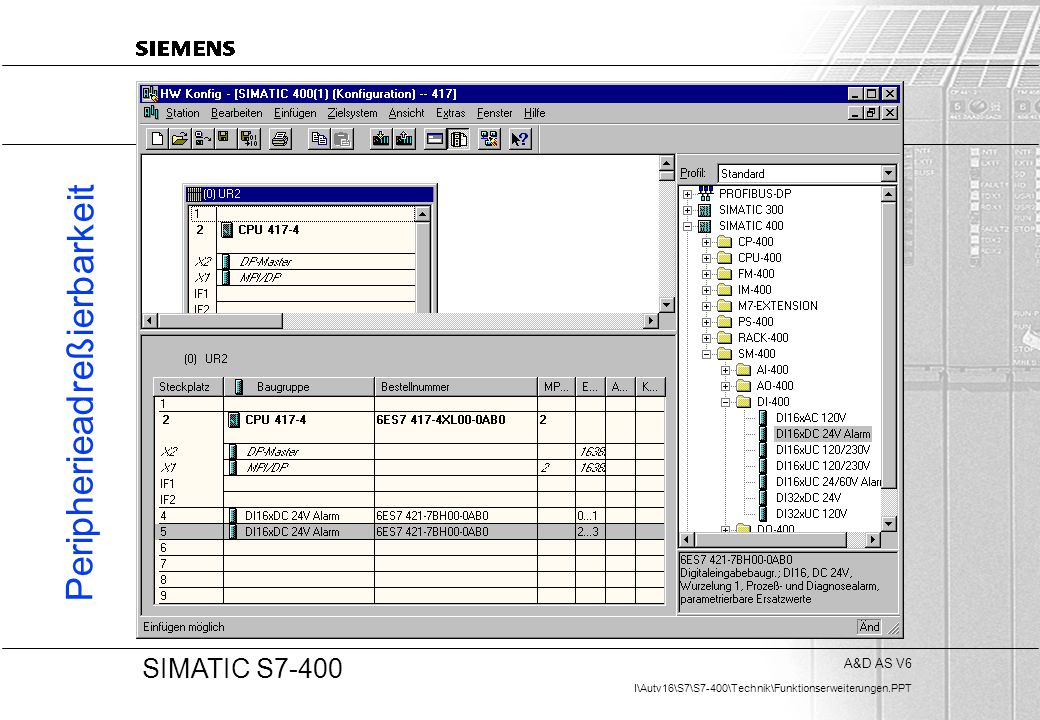Select the M7-EXTENSION folder
Image resolution: width=1040 pixels, height=720 pixels.
click(x=777, y=306)
